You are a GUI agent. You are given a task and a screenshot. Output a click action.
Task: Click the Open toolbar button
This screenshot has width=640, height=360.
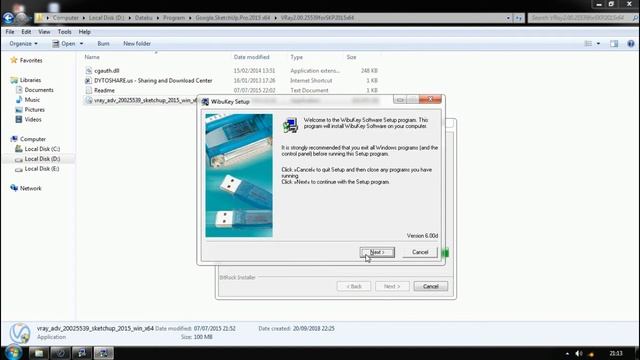coord(64,44)
